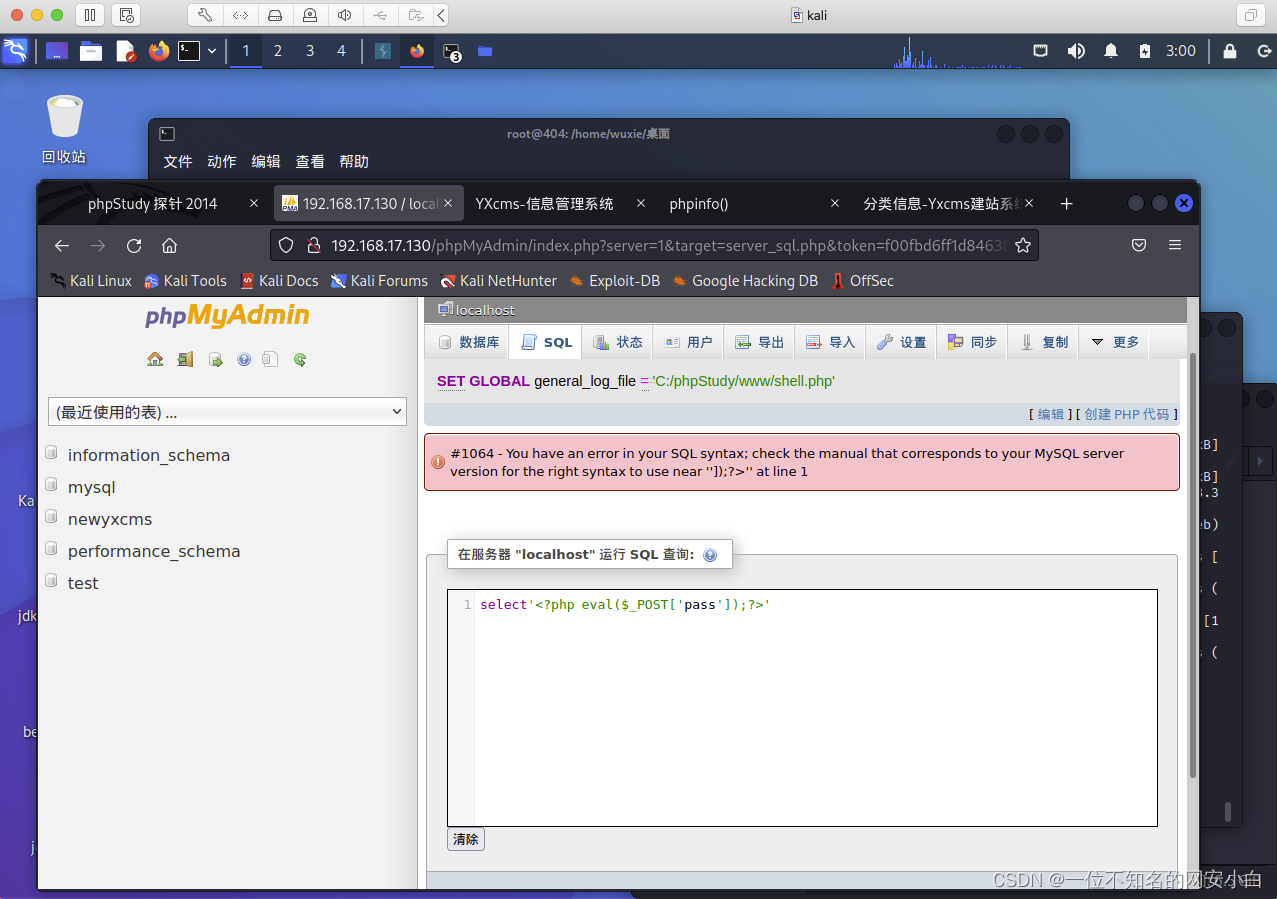1277x899 pixels.
Task: Open the Kali applications menu
Action: (15, 51)
